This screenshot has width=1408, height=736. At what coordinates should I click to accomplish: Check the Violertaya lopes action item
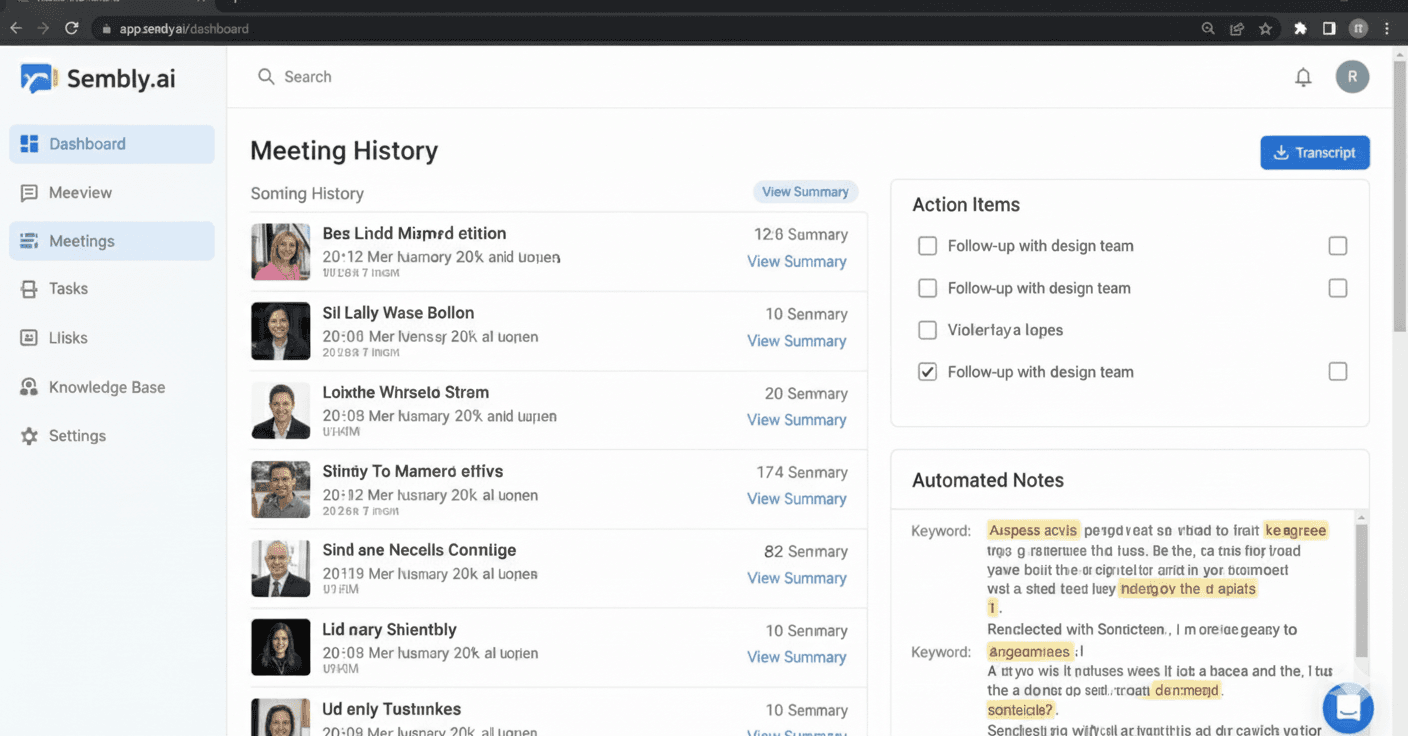(927, 329)
